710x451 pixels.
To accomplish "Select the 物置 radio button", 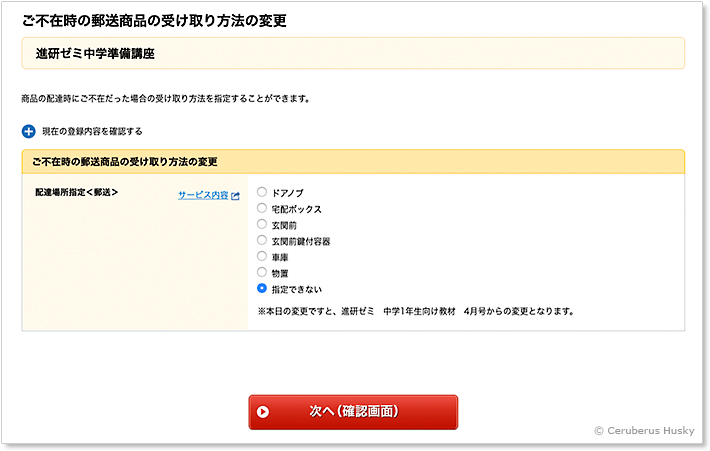I will [x=262, y=272].
